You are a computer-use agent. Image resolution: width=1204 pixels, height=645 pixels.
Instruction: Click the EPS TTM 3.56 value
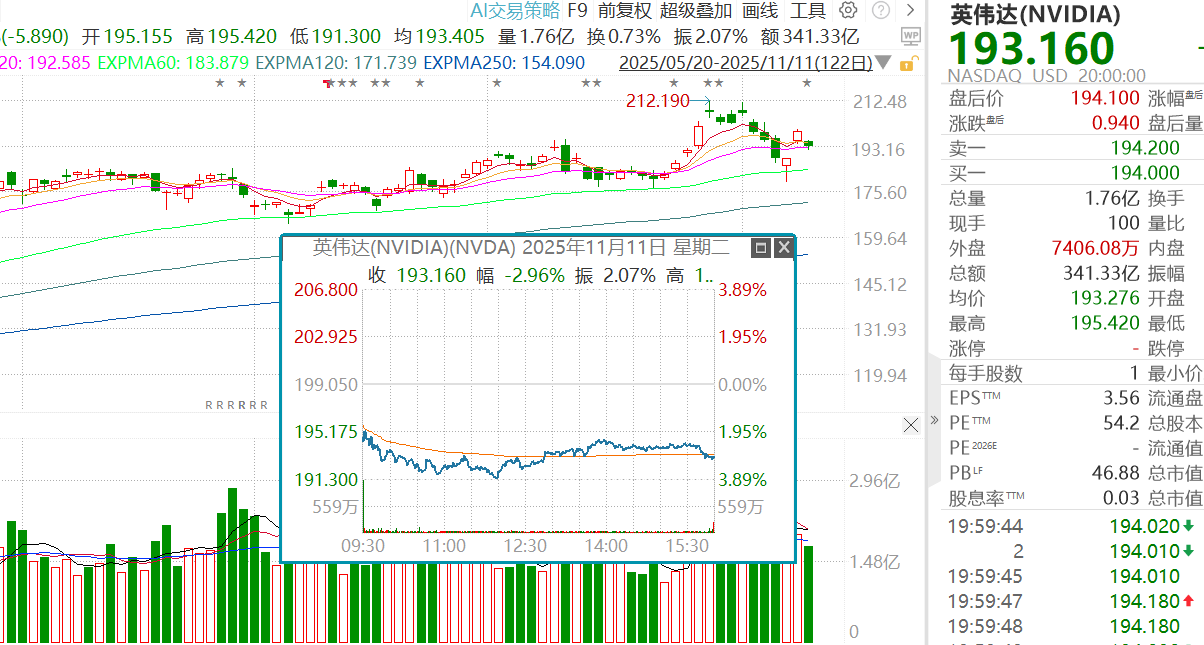tap(1122, 398)
